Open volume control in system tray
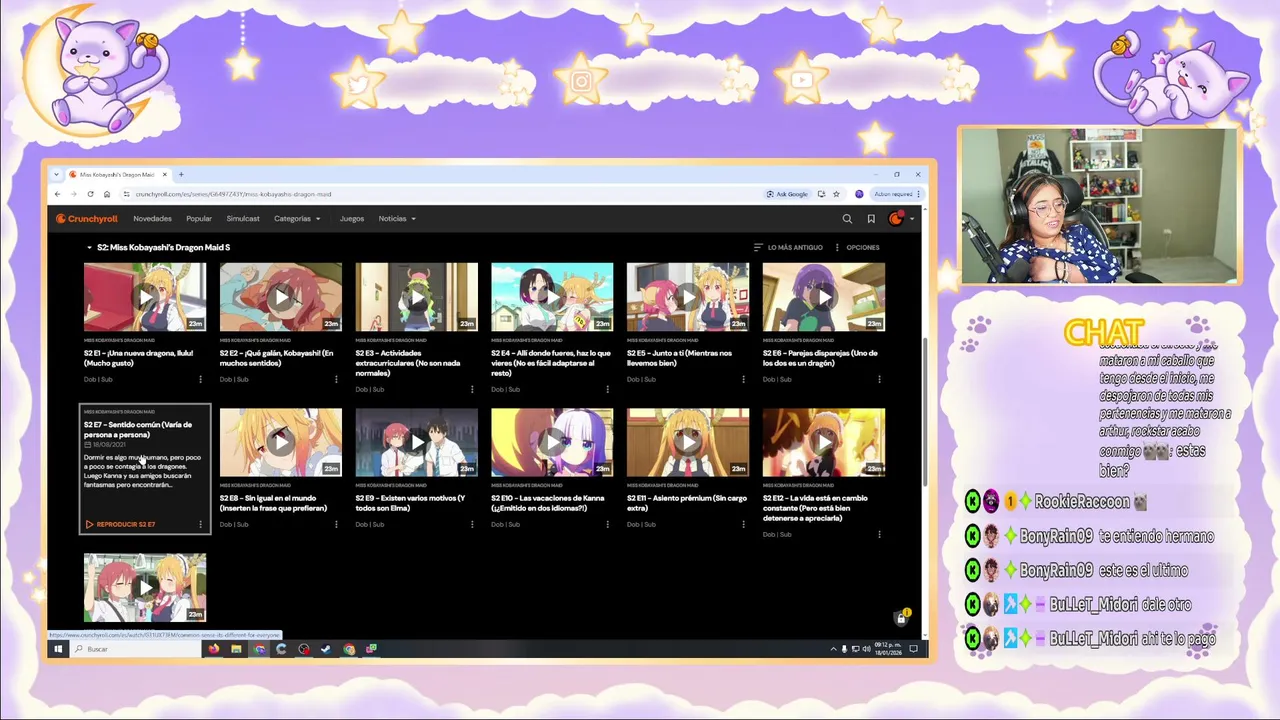 coord(866,649)
